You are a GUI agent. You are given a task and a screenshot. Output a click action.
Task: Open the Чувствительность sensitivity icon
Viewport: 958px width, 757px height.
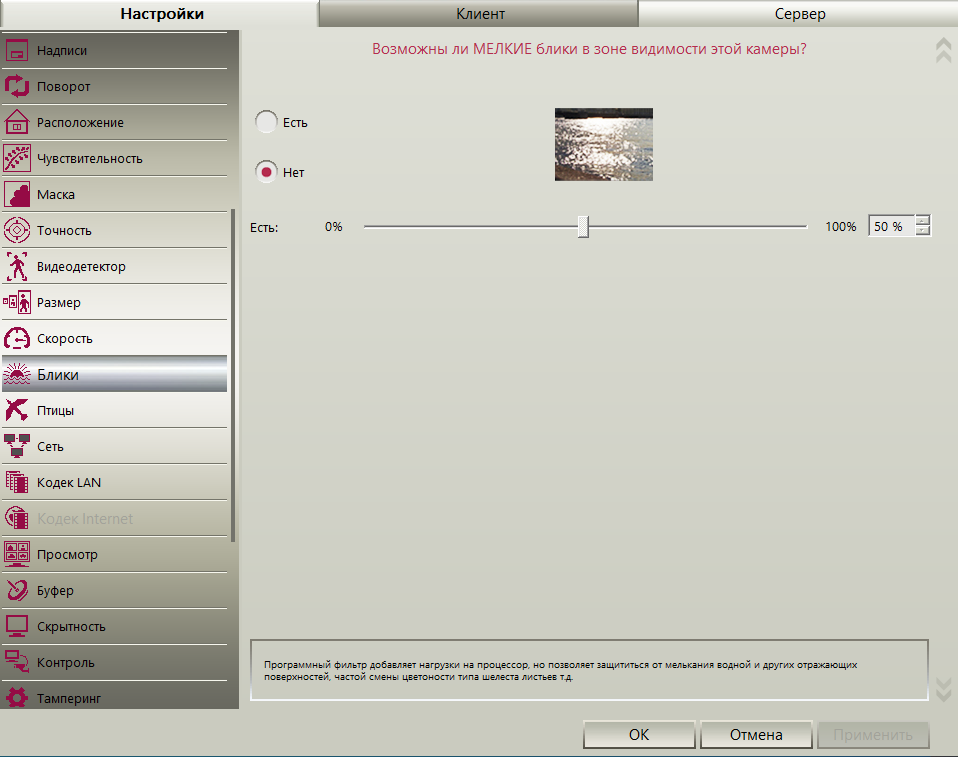[x=16, y=158]
